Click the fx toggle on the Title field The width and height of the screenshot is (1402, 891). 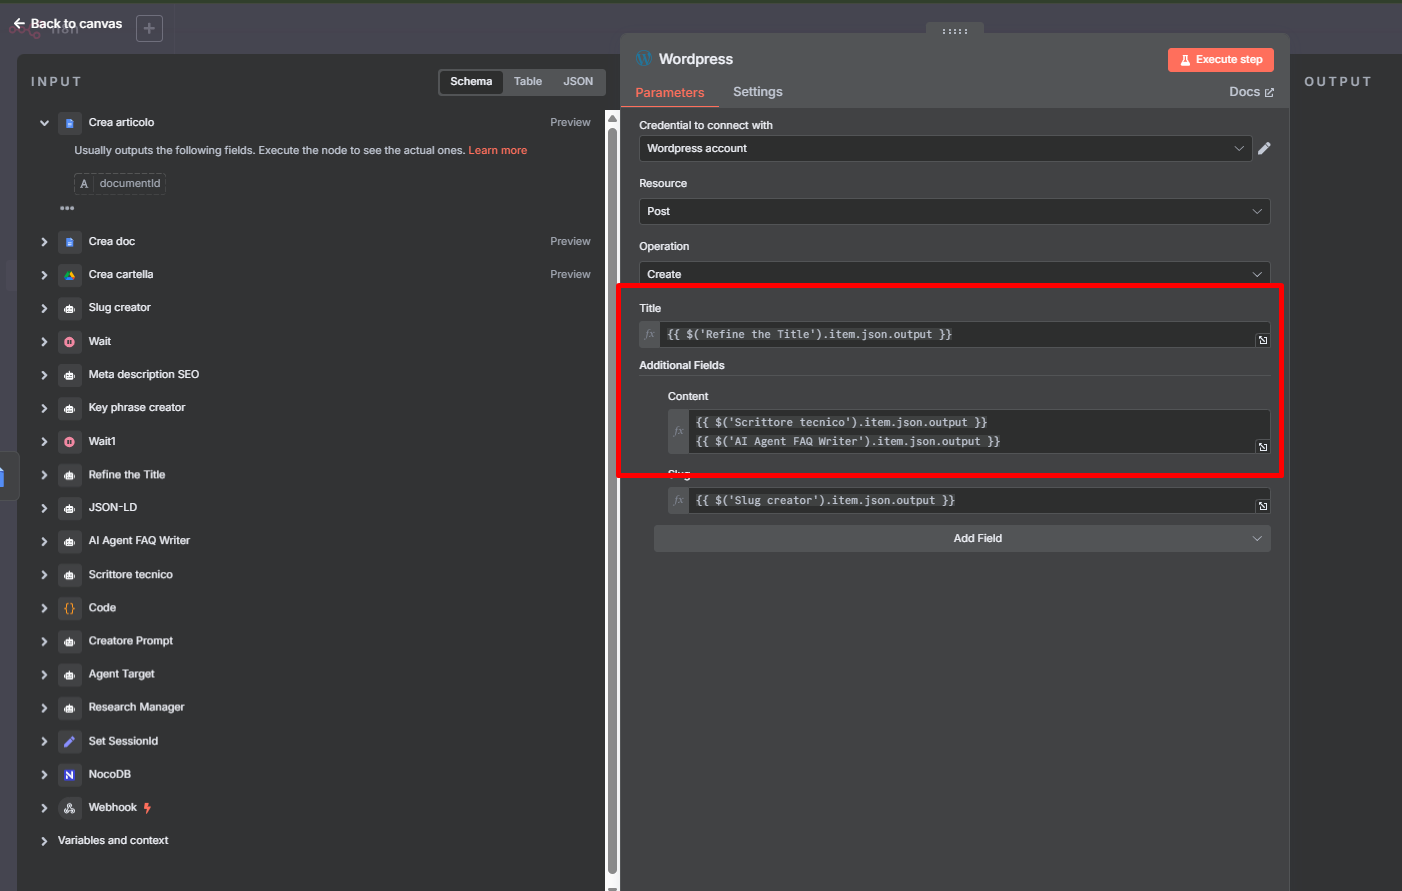click(x=650, y=334)
